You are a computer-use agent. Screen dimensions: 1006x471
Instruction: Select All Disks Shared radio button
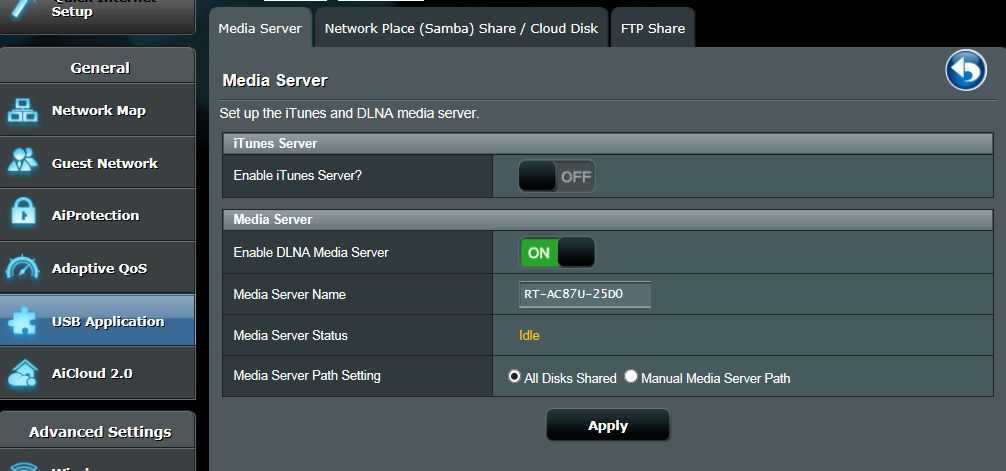[x=515, y=377]
